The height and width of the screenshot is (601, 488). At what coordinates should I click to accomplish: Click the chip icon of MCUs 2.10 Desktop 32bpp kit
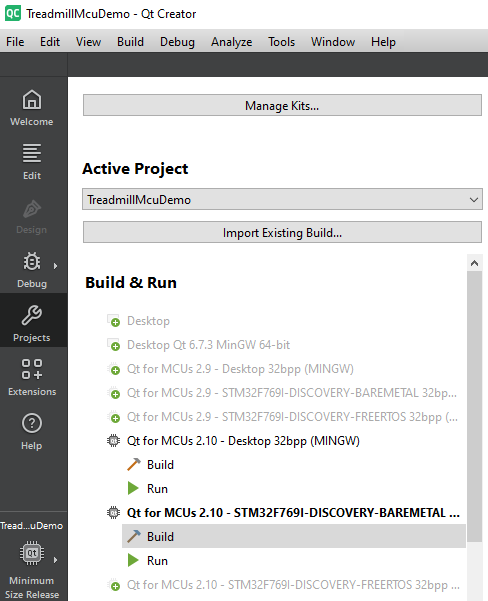point(113,441)
